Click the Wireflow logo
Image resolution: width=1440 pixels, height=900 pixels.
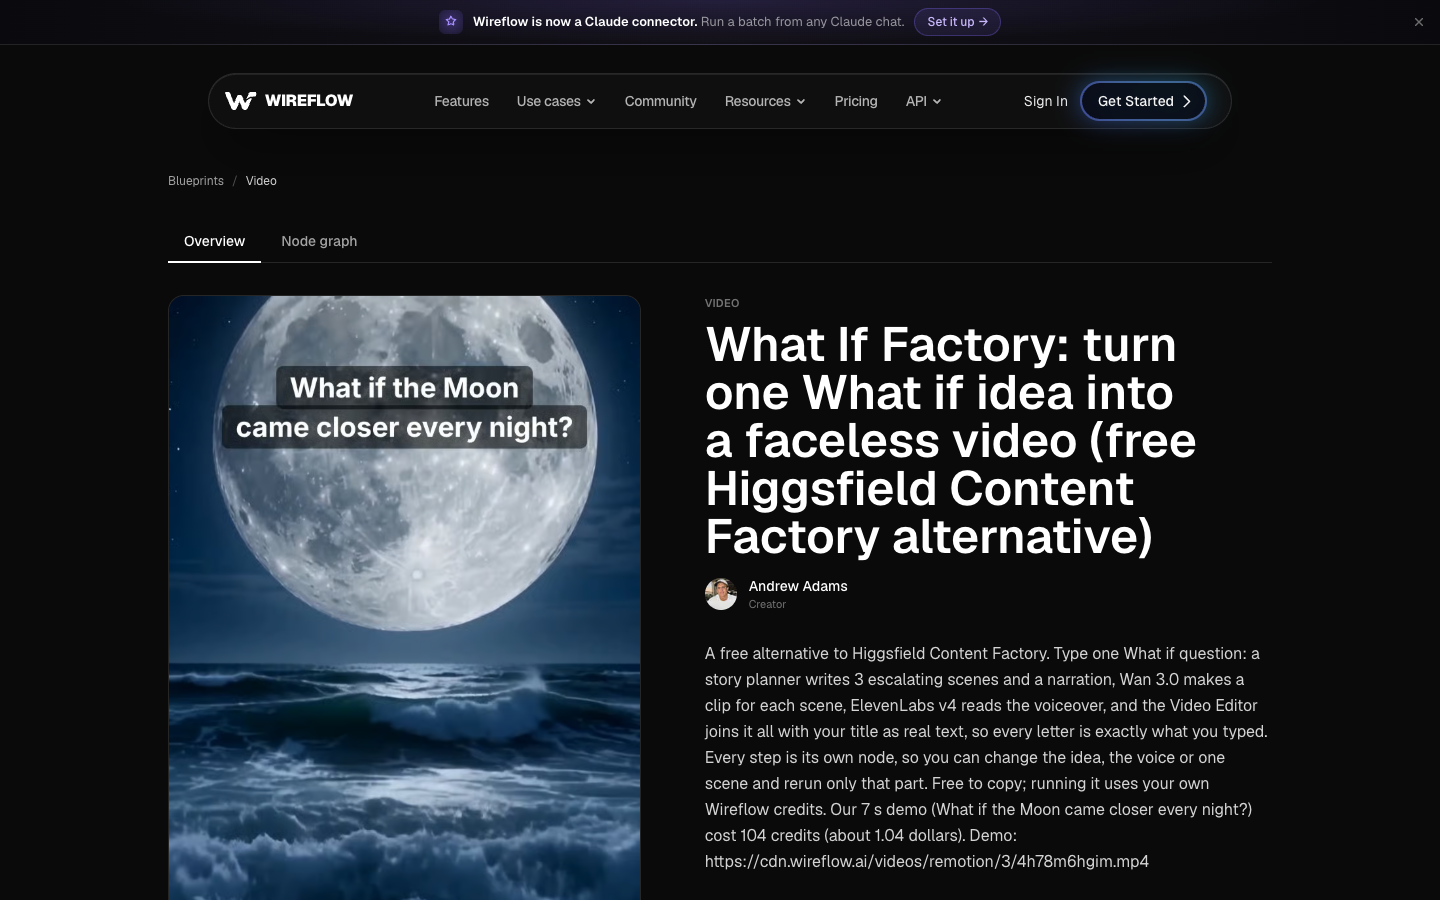point(289,101)
